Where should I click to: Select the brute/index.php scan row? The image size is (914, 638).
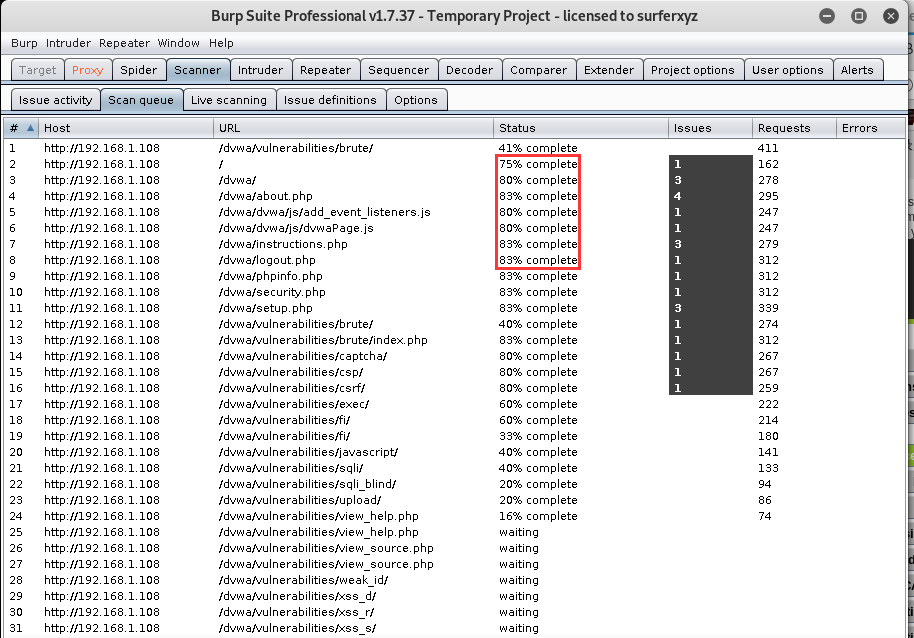click(455, 340)
